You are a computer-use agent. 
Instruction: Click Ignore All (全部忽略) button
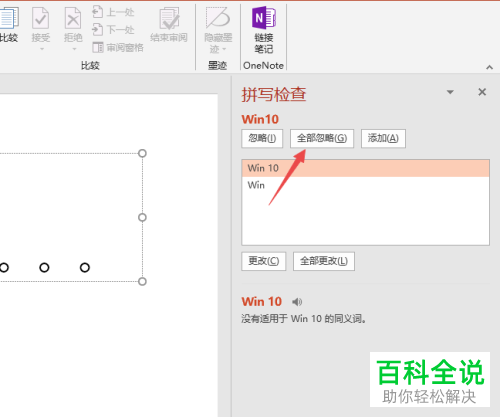[x=322, y=138]
